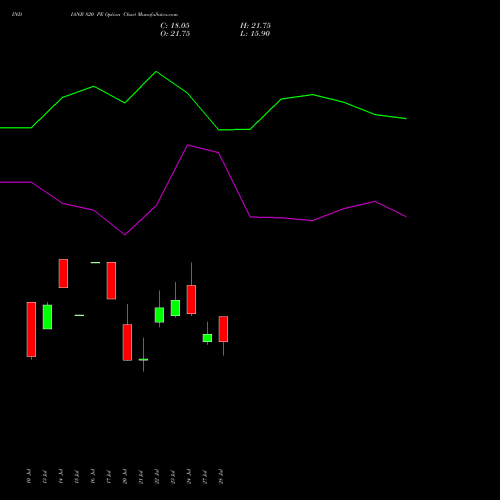This screenshot has width=500, height=500.
Task: Click the IND symbol label
Action: click(x=17, y=14)
